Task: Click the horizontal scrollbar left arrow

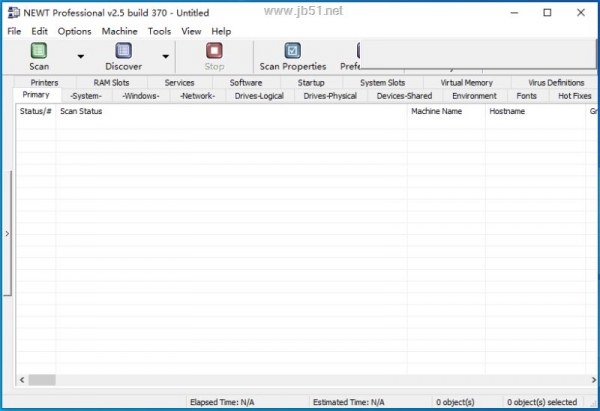Action: pos(22,380)
